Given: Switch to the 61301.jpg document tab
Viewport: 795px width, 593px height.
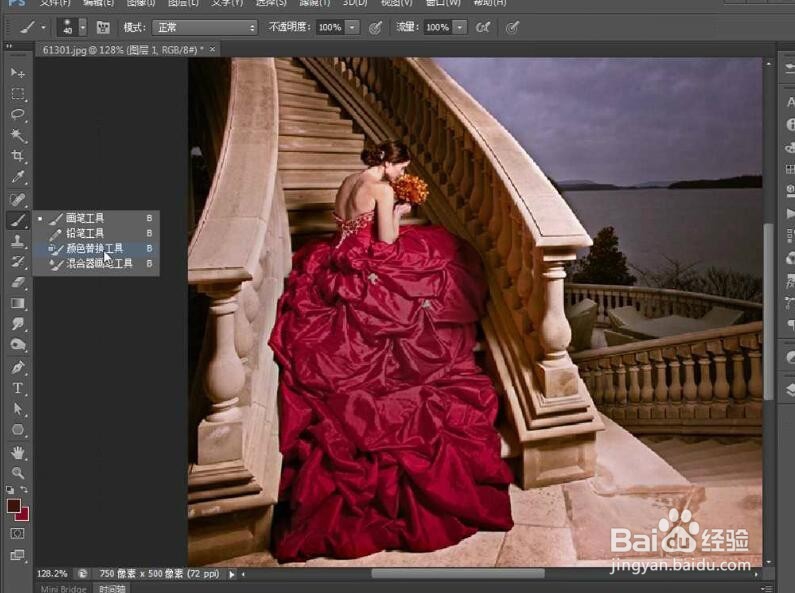Looking at the screenshot, I should [123, 50].
